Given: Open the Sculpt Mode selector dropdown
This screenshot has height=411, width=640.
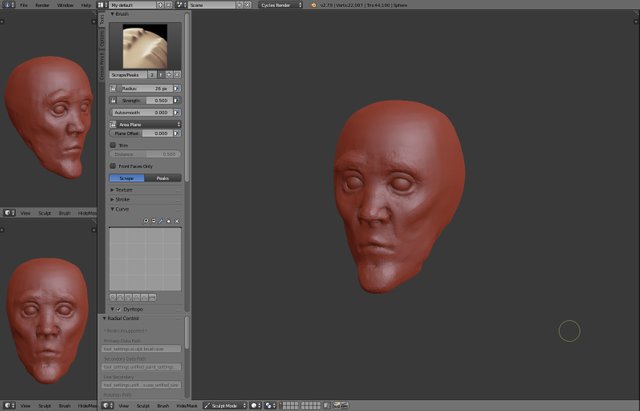Looking at the screenshot, I should [x=224, y=406].
